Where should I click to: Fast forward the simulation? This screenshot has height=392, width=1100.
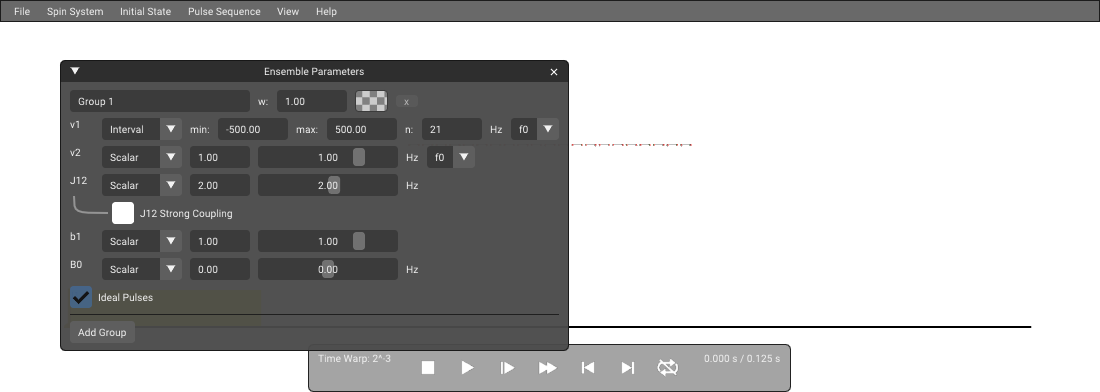[547, 367]
